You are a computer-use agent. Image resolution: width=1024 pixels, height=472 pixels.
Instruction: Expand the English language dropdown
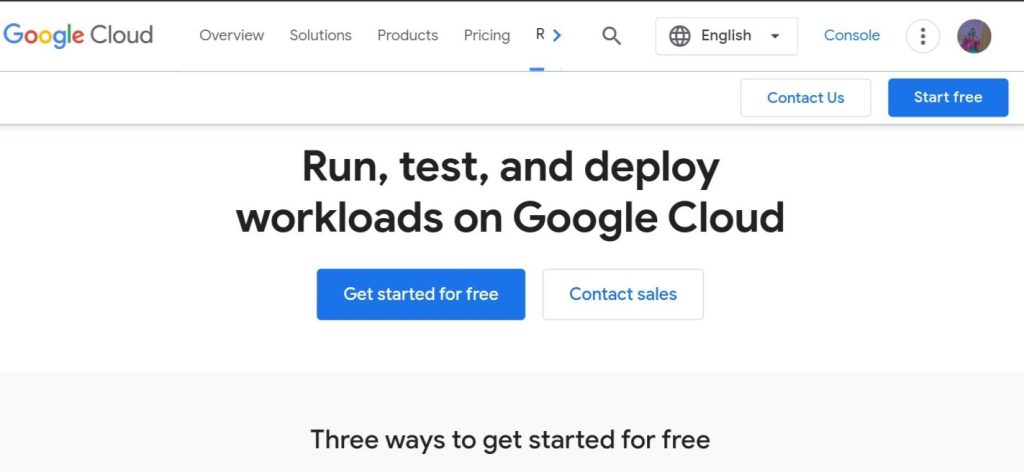[x=726, y=36]
